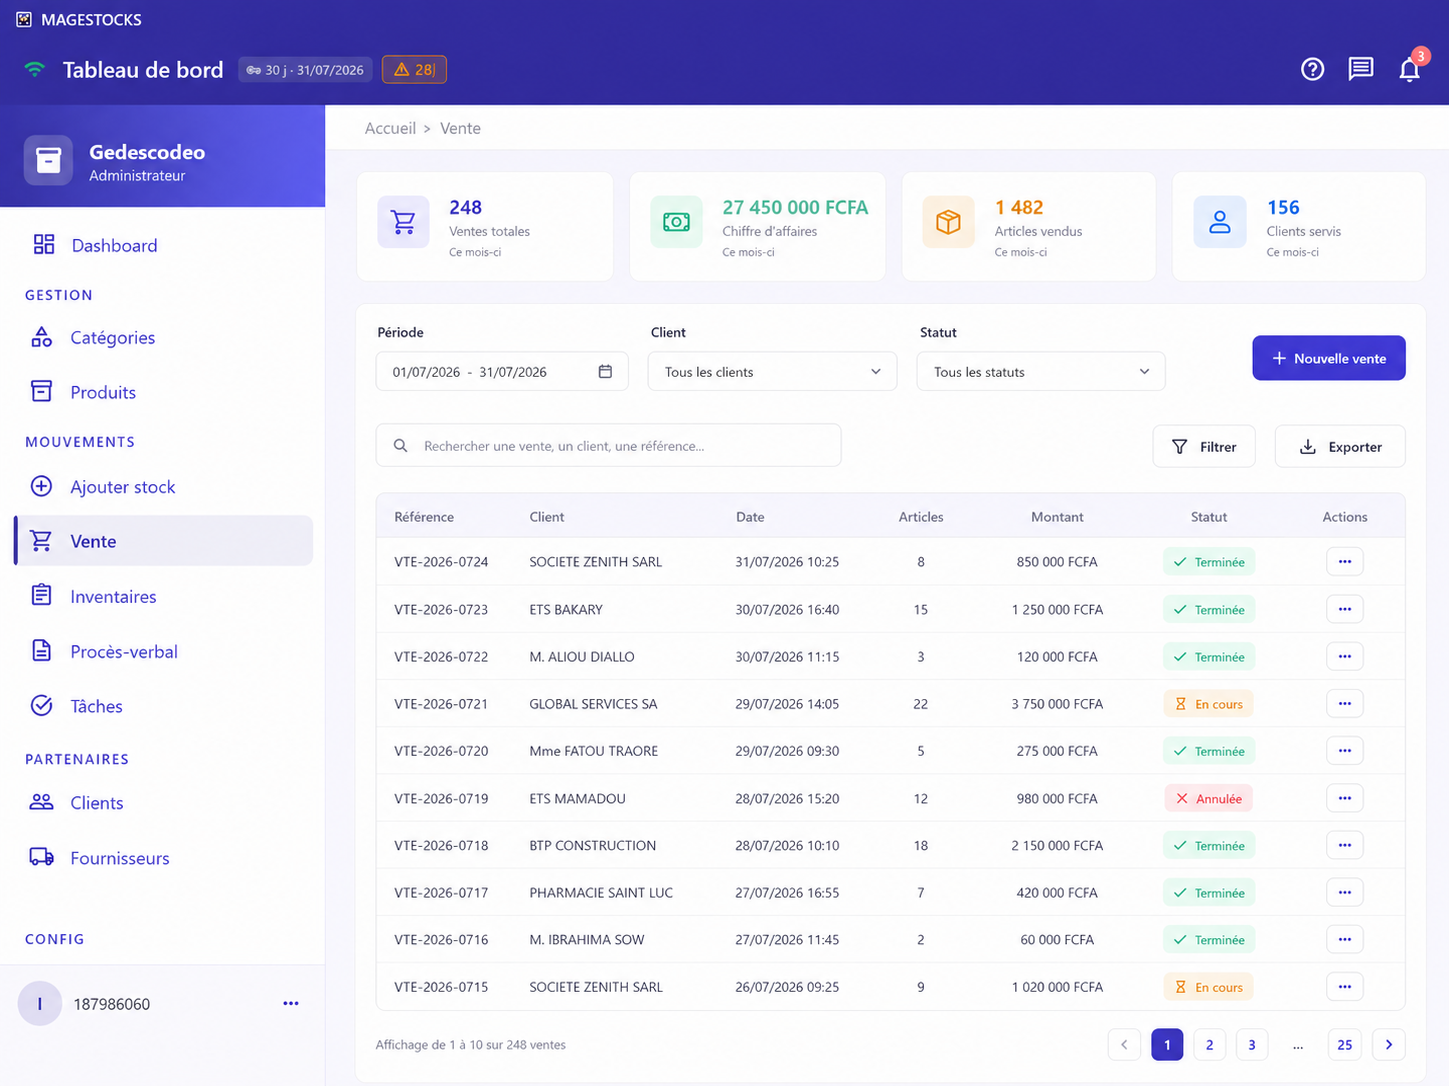Select the Vente sidebar item
The width and height of the screenshot is (1449, 1086).
(164, 541)
